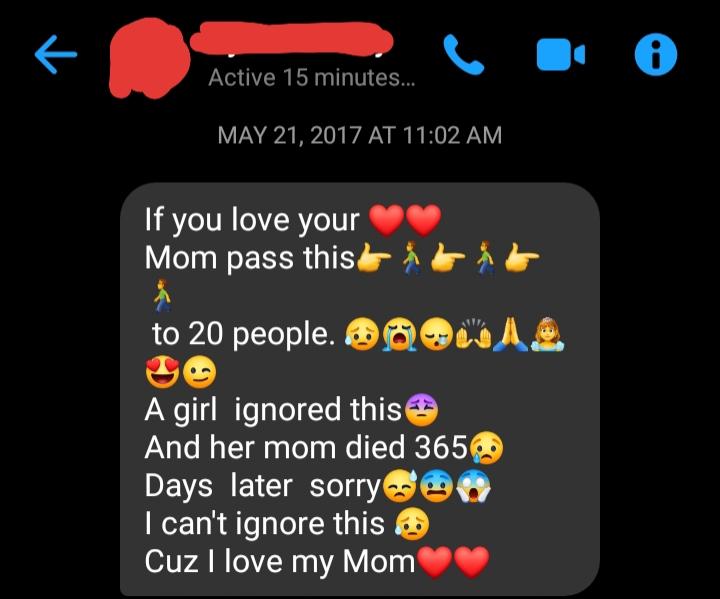720x599 pixels.
Task: Tap the two red hearts after 'love your'
Action: coord(405,220)
